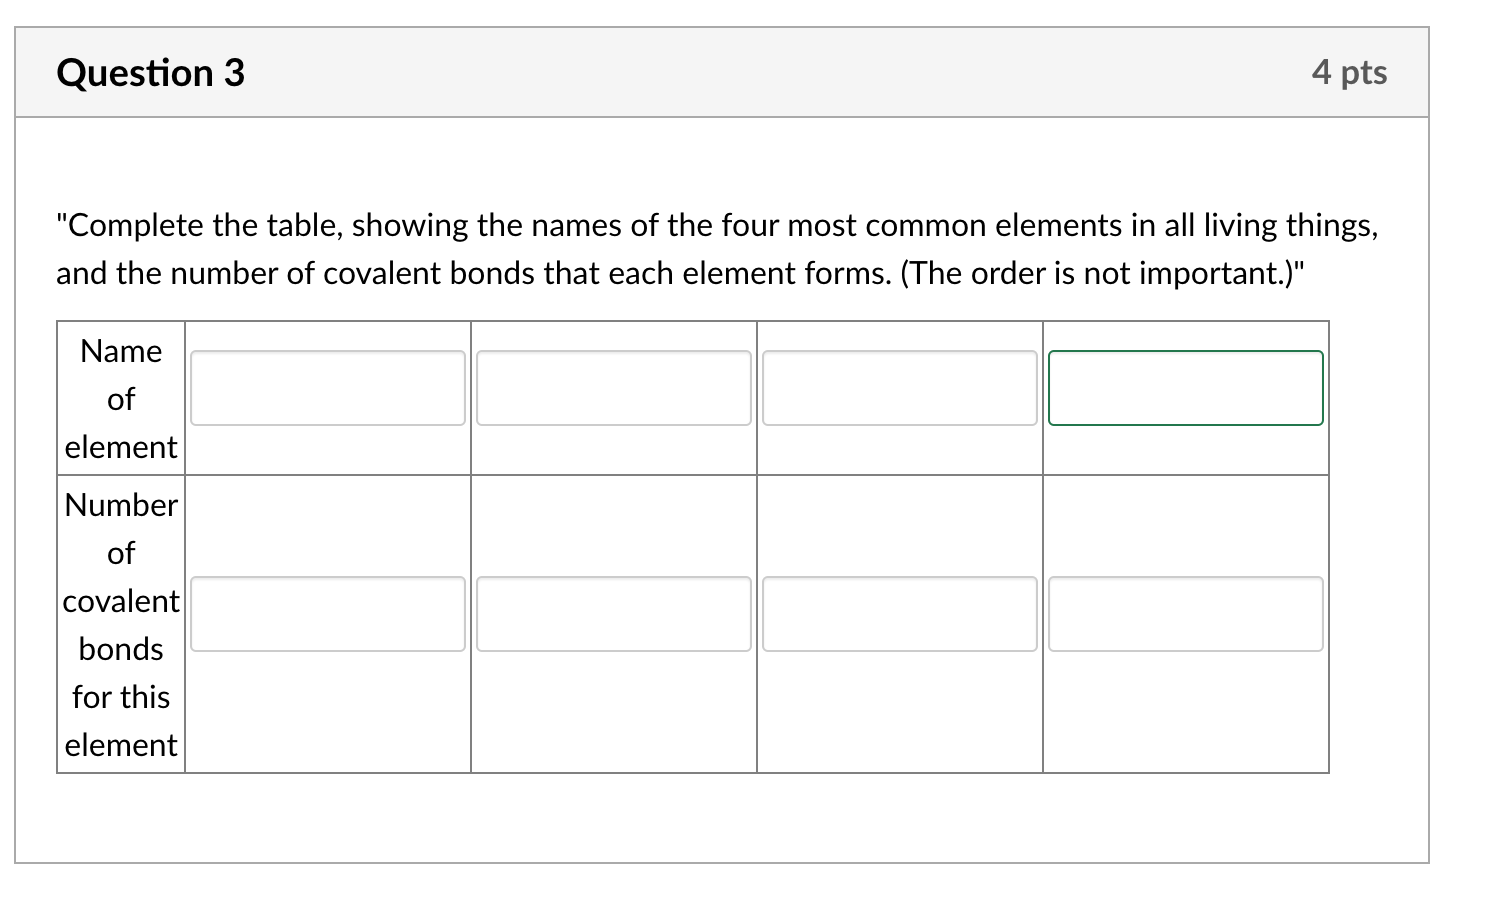
Task: Click the word "Number" in the row header
Action: (x=121, y=505)
